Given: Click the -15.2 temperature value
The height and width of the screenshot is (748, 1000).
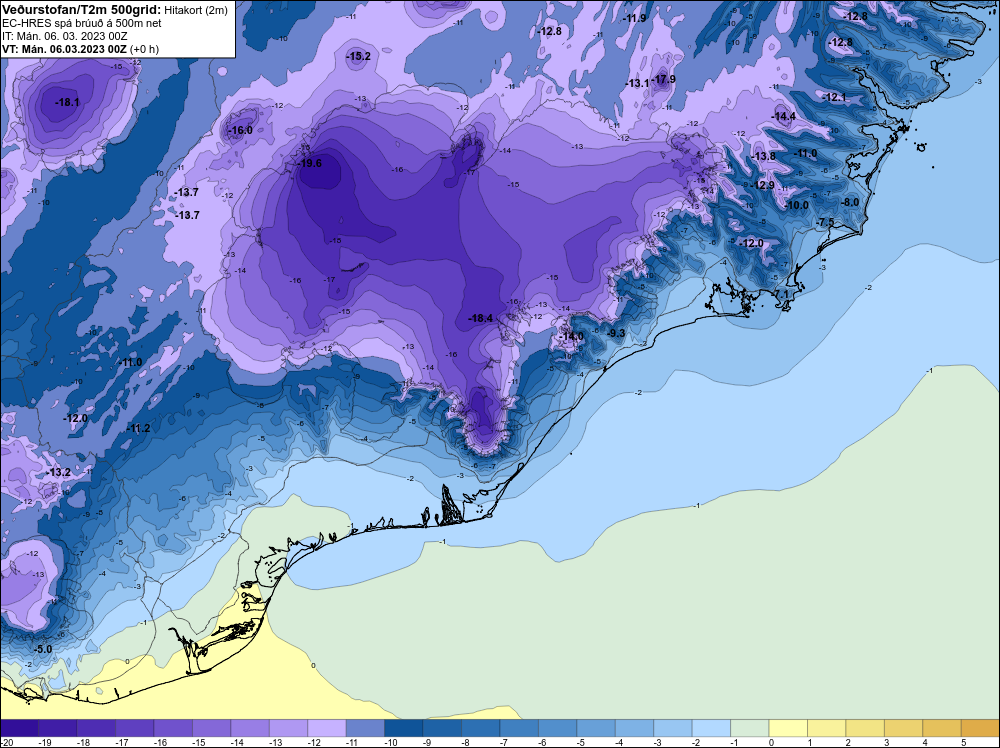Looking at the screenshot, I should (358, 56).
